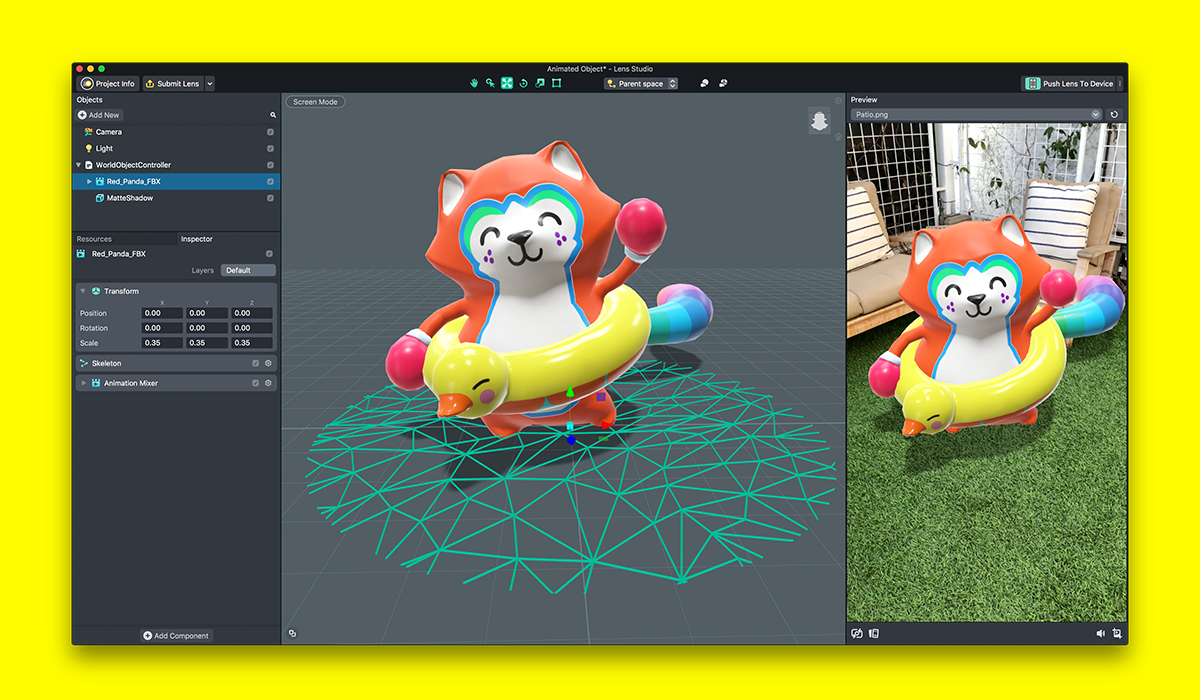Click the MatteShadow cube icon
Viewport: 1200px width, 700px height.
coord(99,198)
